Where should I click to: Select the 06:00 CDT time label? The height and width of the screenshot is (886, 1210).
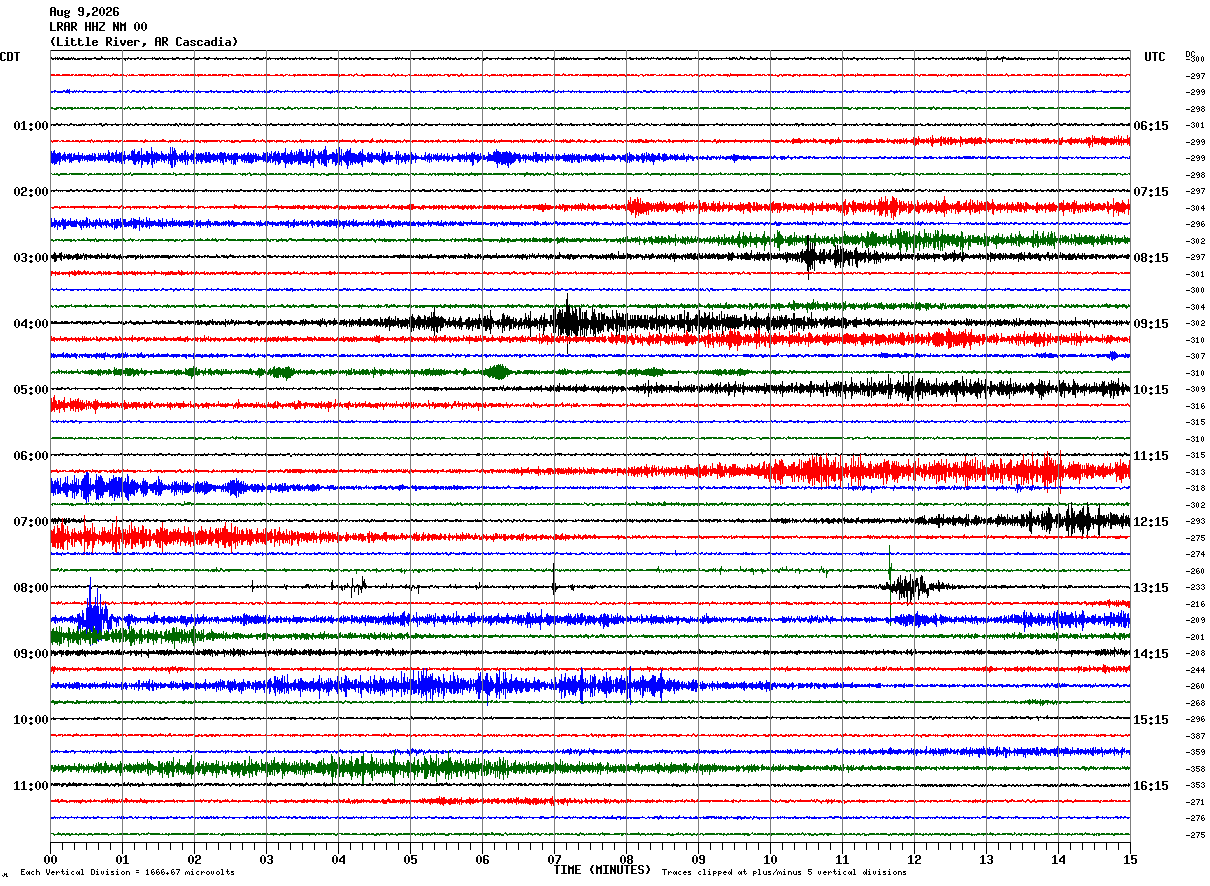[x=31, y=456]
